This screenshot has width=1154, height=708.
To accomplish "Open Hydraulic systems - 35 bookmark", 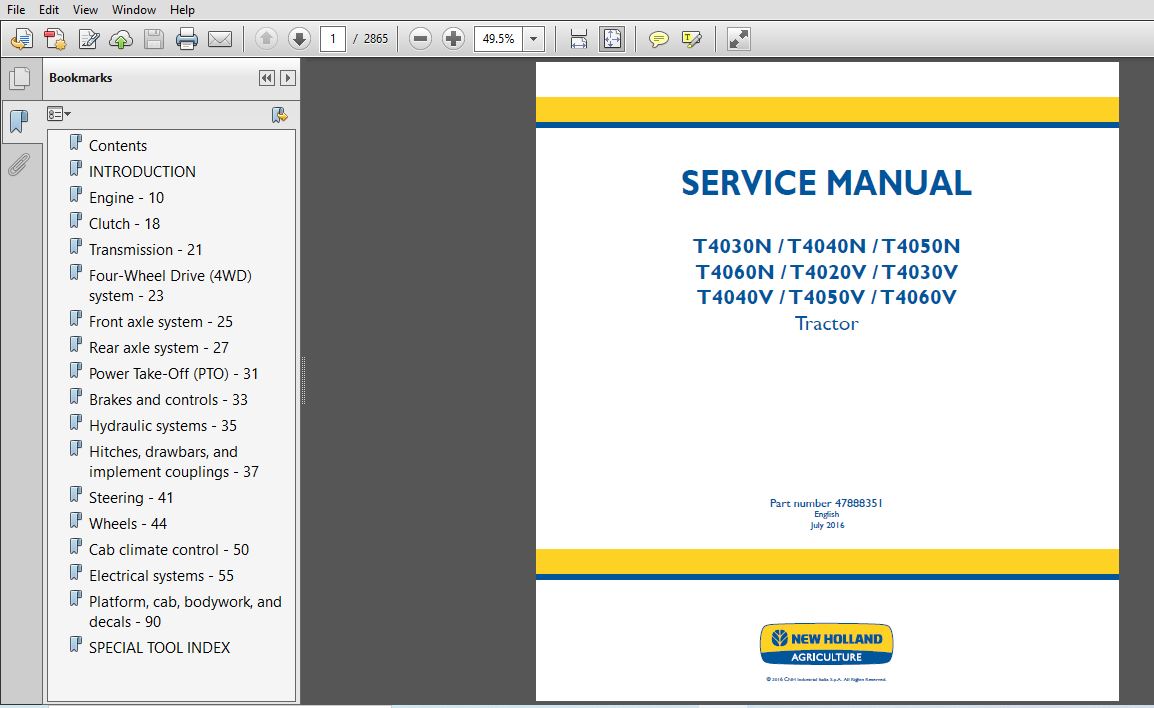I will coord(163,425).
